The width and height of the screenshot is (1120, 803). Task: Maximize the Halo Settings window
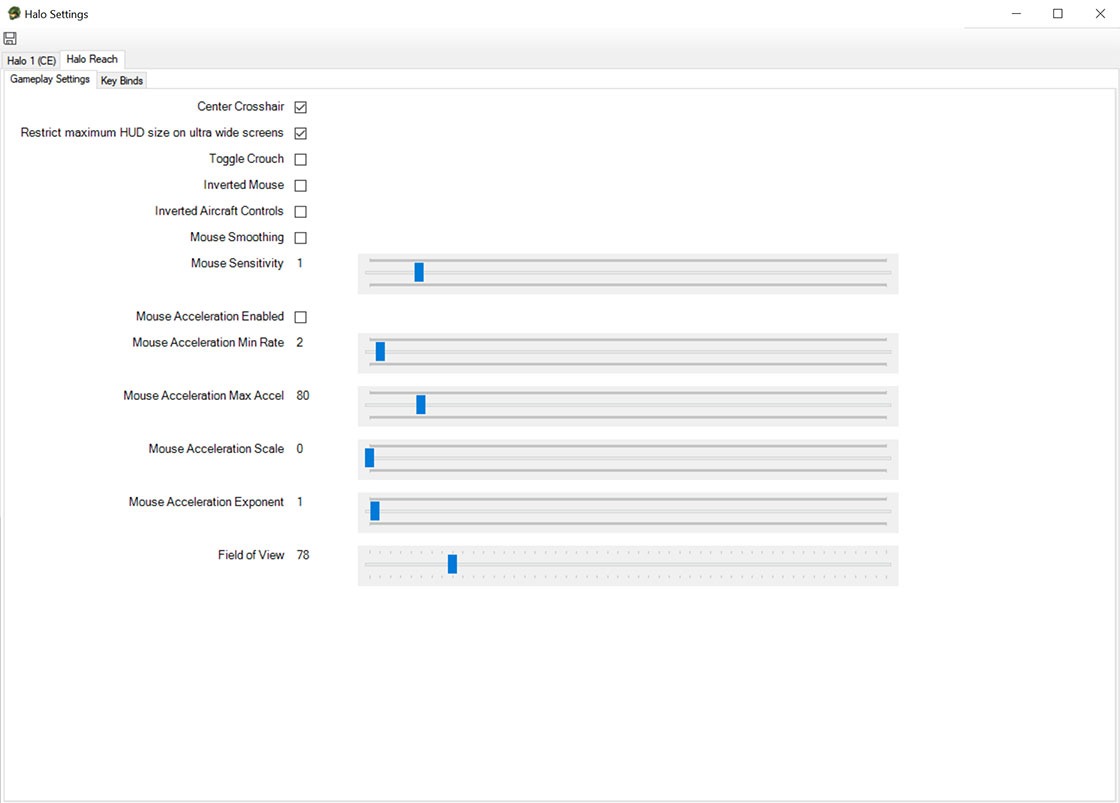1057,14
